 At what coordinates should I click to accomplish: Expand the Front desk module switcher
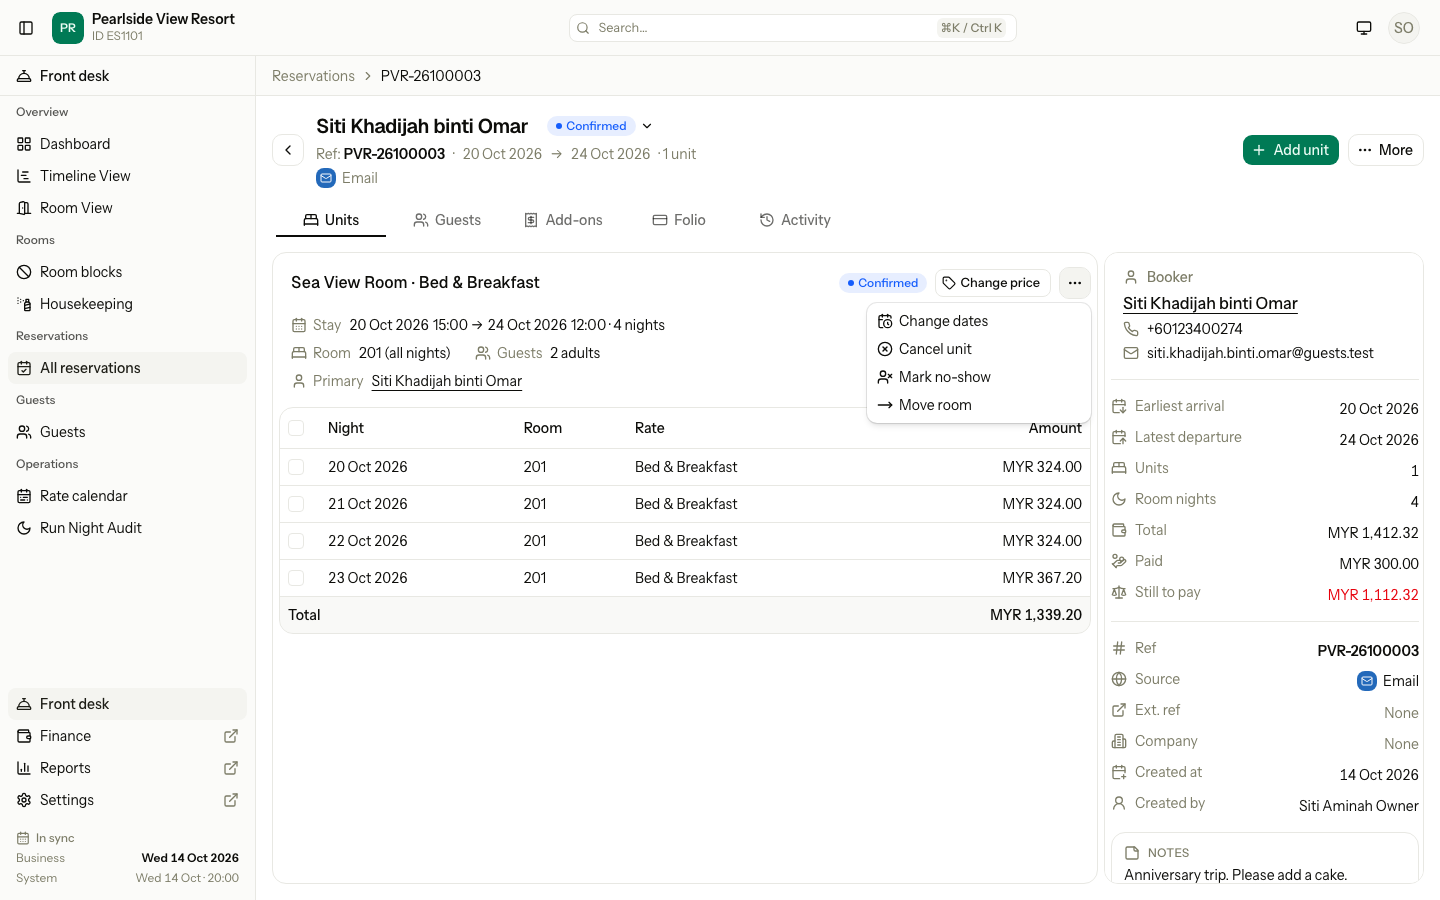128,76
